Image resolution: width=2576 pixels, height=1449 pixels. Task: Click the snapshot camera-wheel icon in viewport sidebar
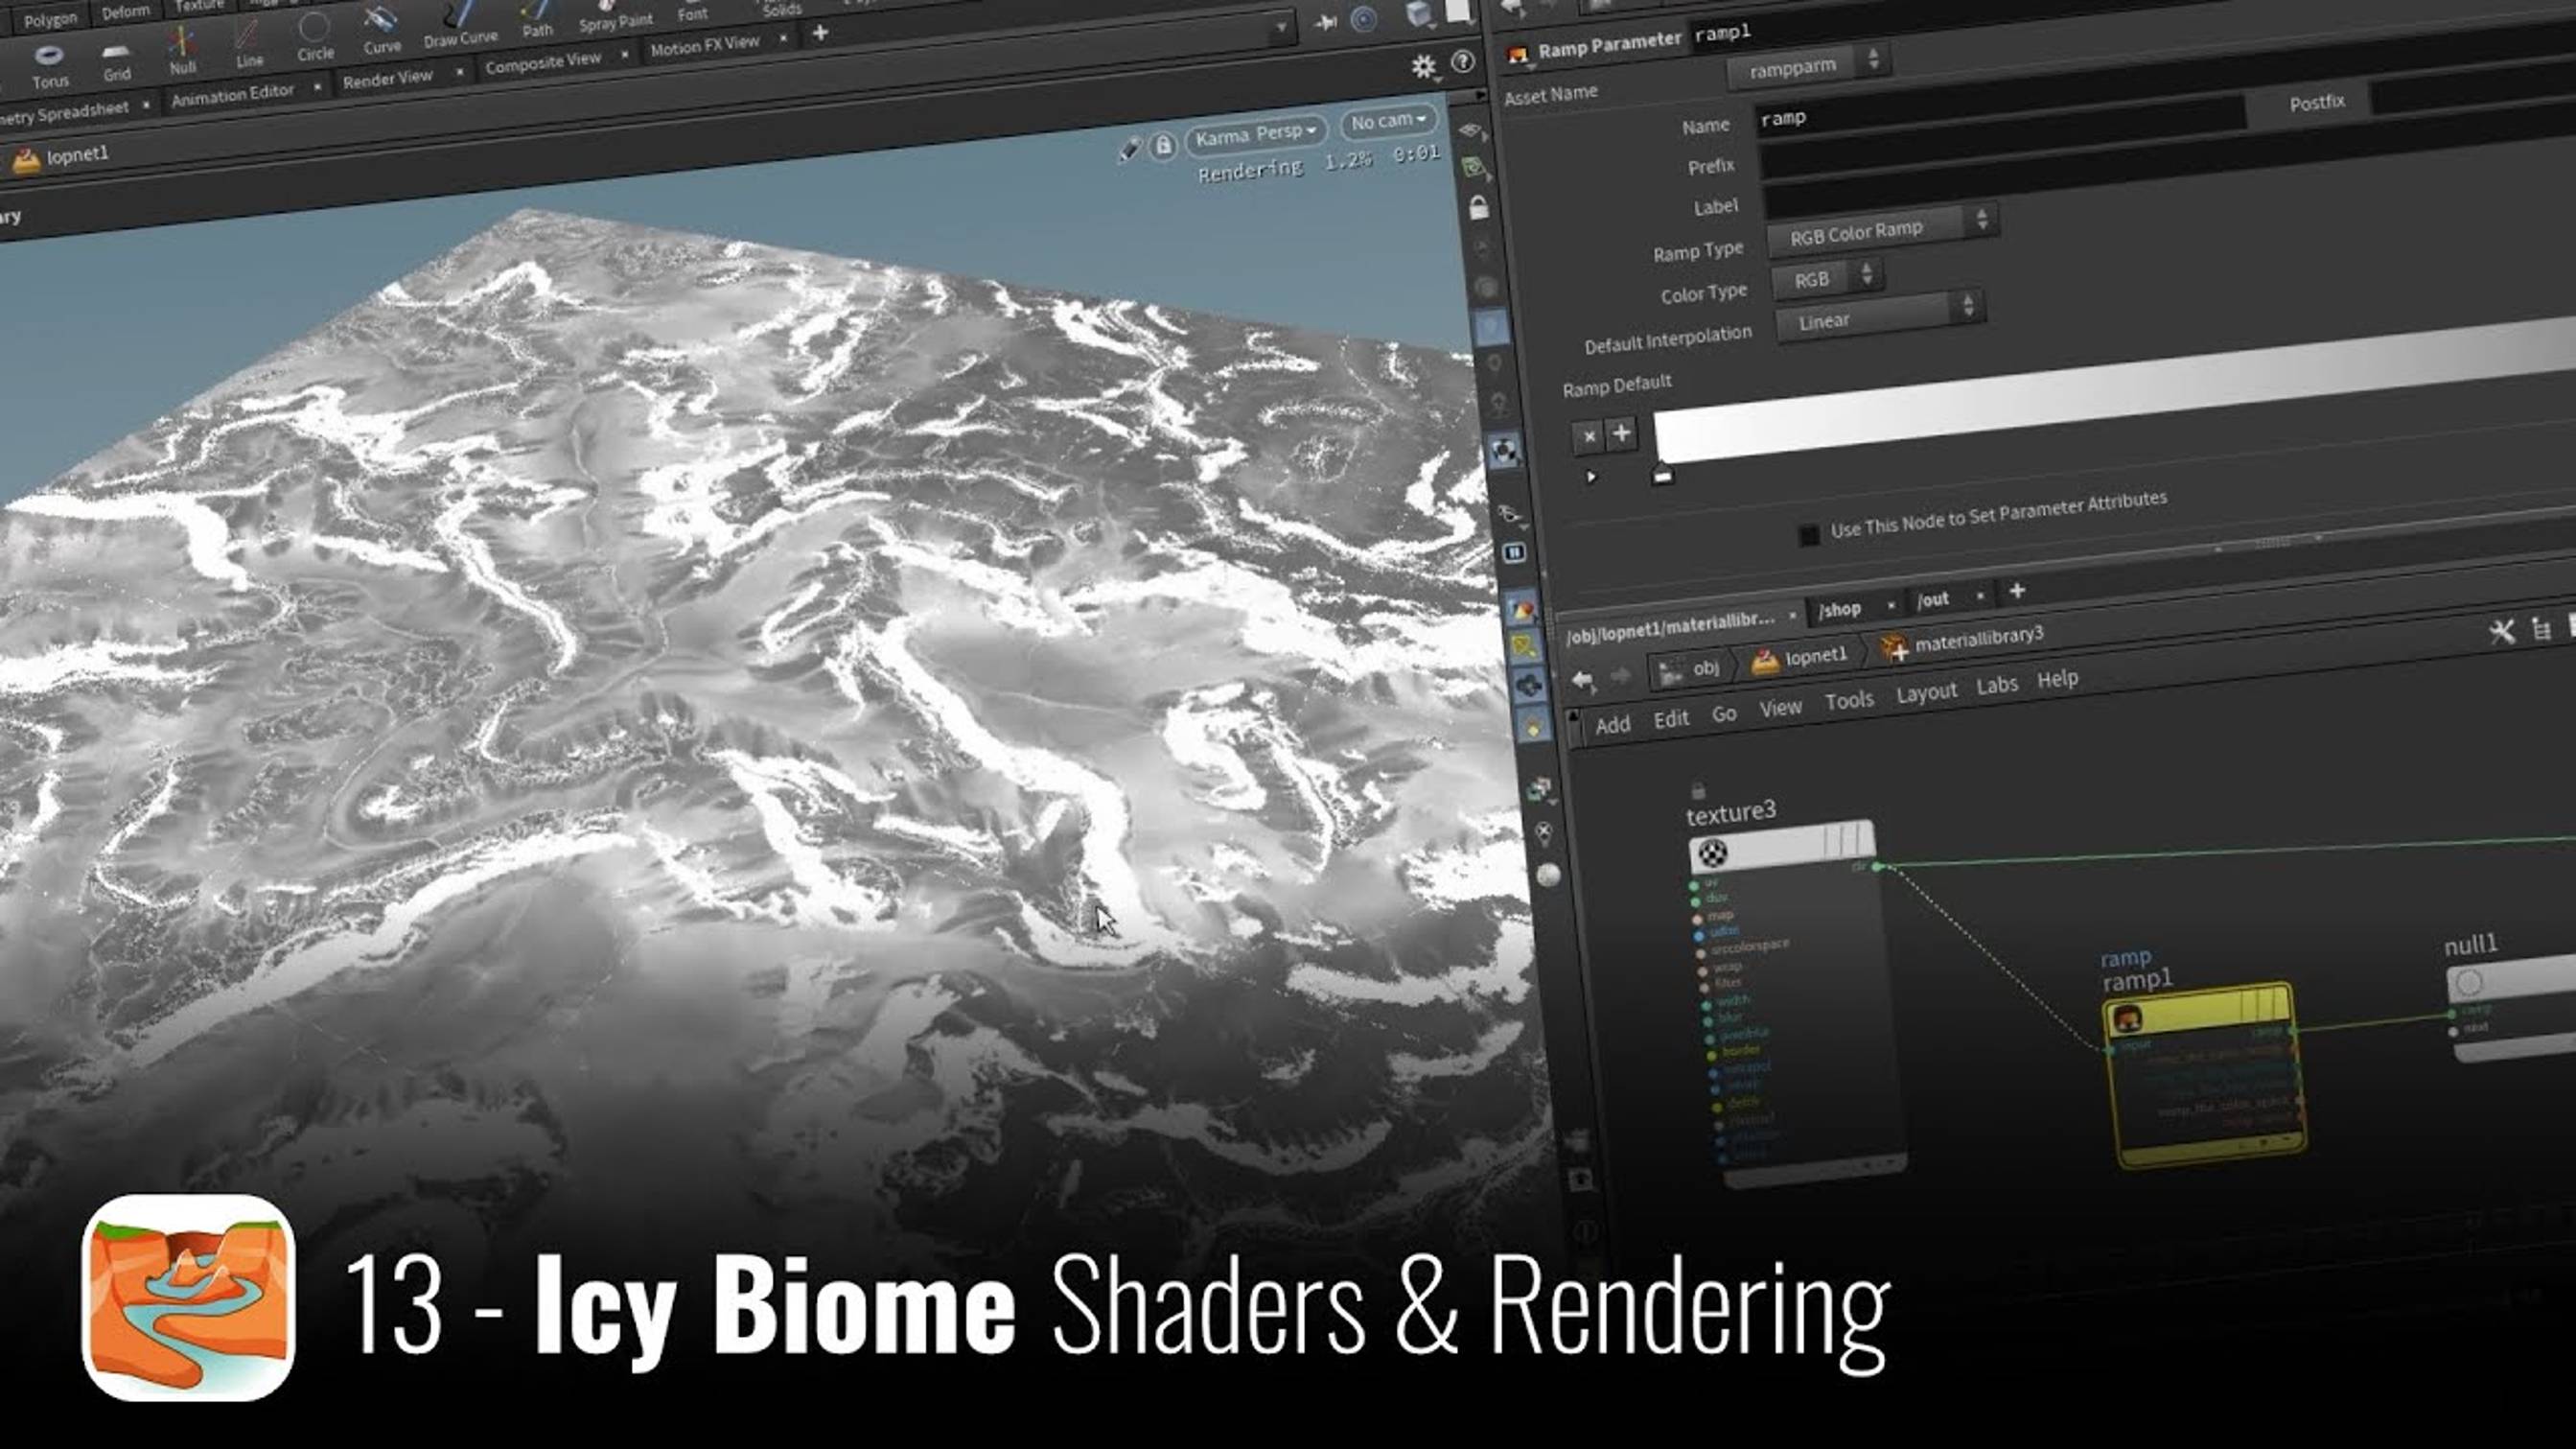pyautogui.click(x=1504, y=451)
